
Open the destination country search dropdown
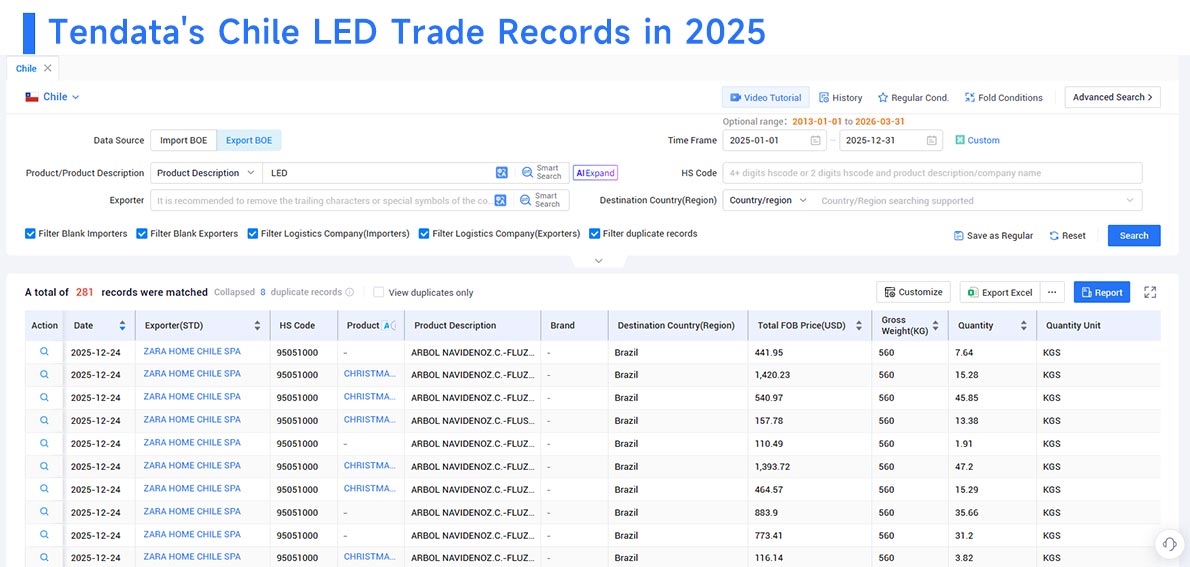coord(979,200)
